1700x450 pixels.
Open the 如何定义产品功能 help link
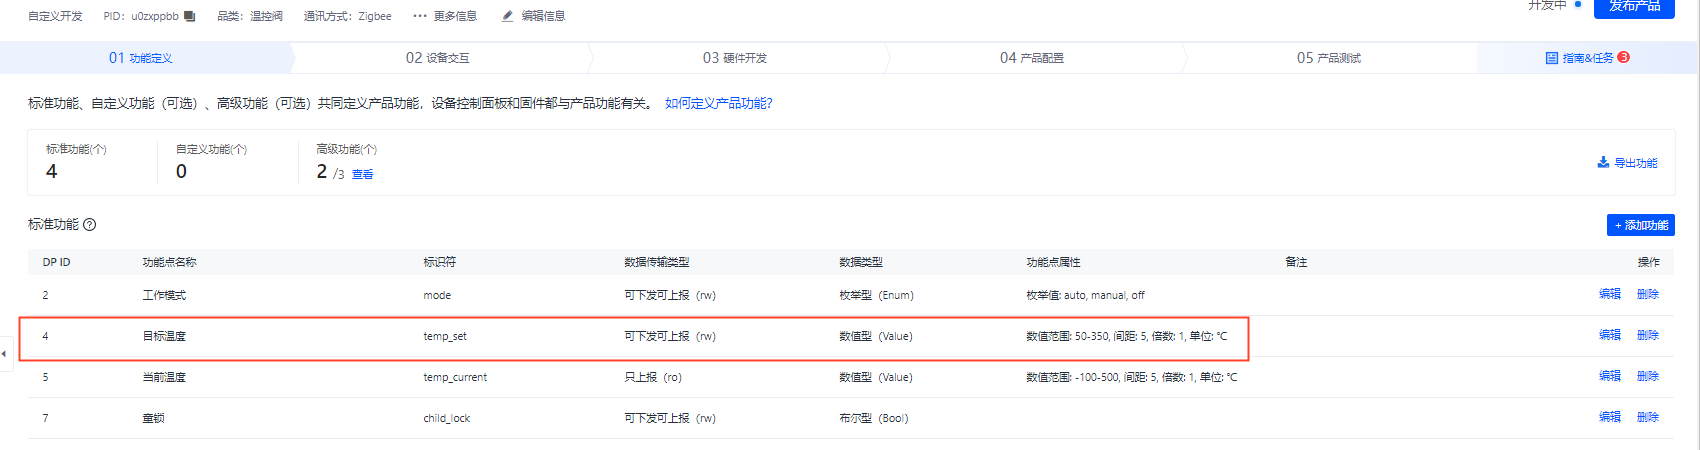719,103
